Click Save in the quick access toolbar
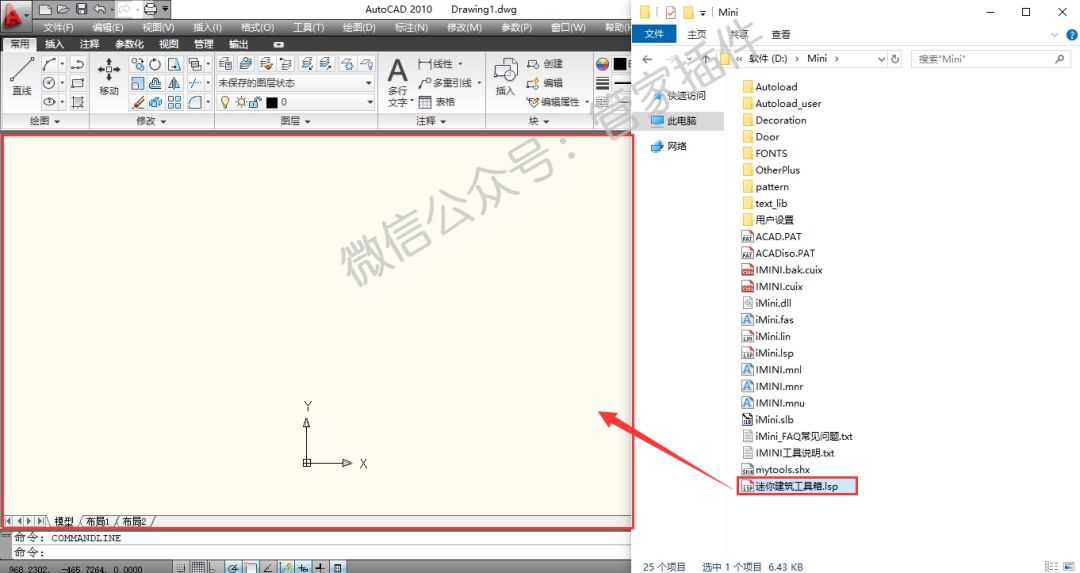1080x573 pixels. point(81,9)
